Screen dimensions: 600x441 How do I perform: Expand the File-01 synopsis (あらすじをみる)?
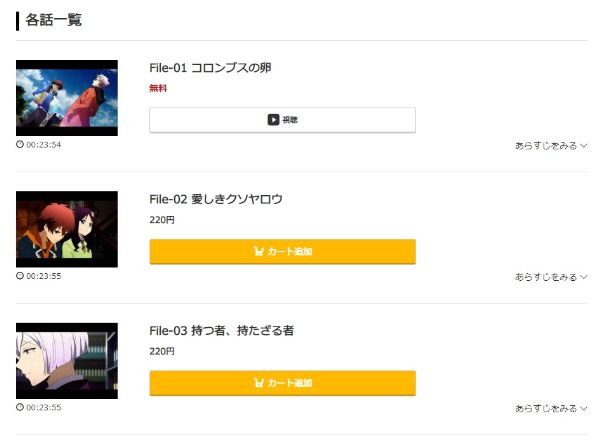pyautogui.click(x=551, y=145)
